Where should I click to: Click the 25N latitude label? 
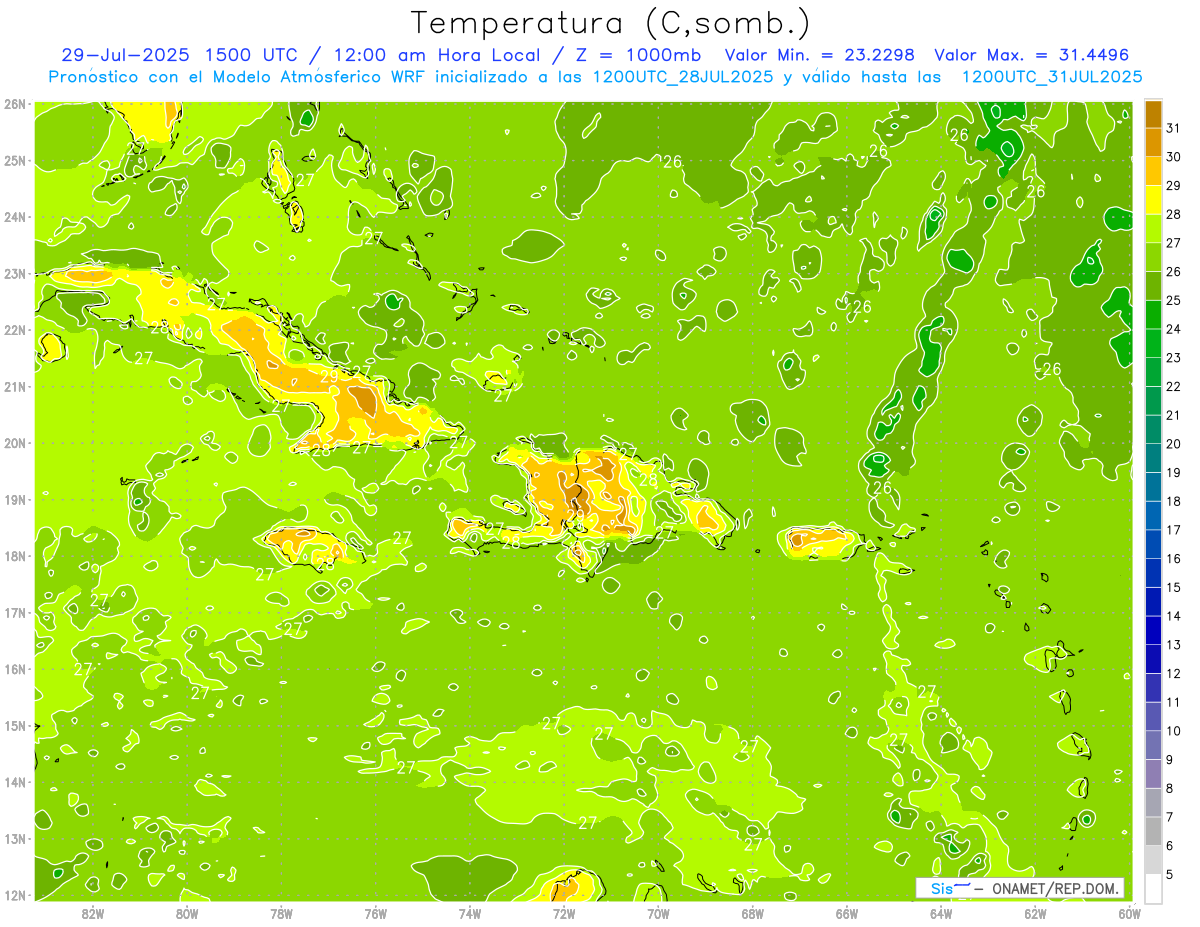pos(14,160)
